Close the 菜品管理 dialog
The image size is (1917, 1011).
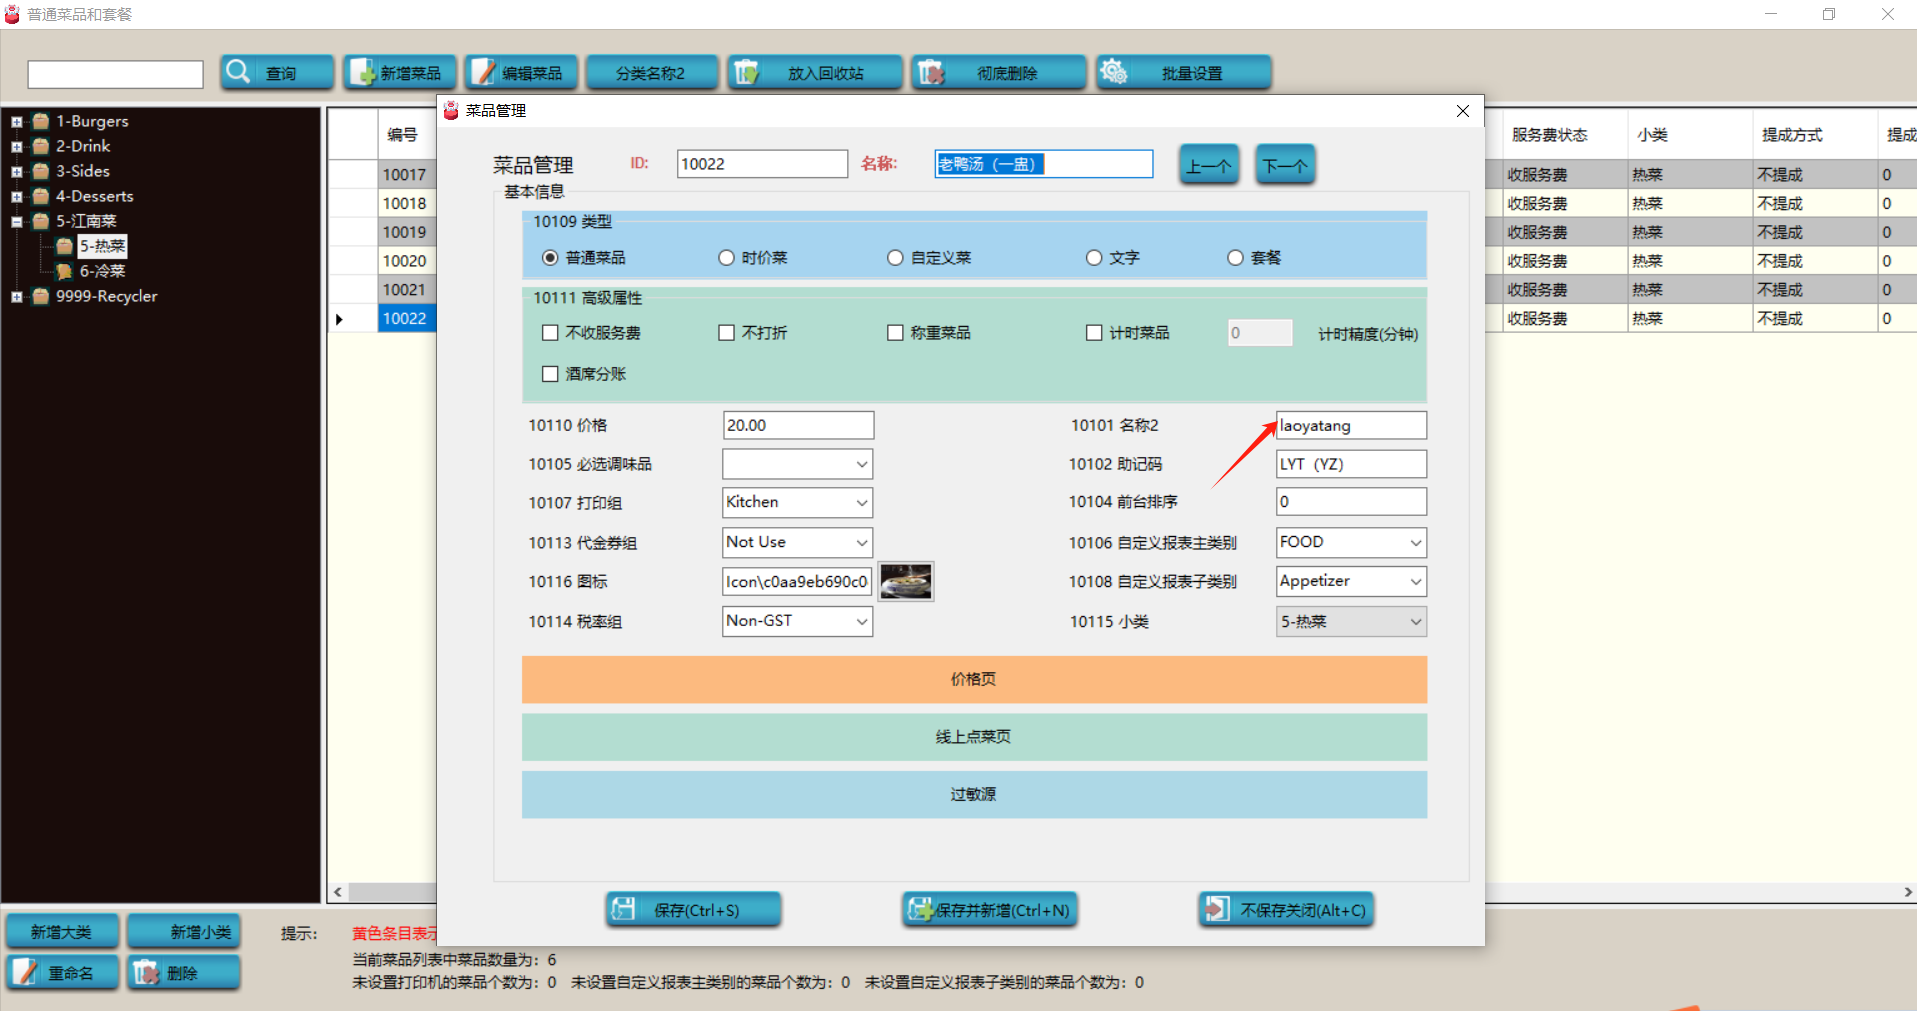point(1462,111)
